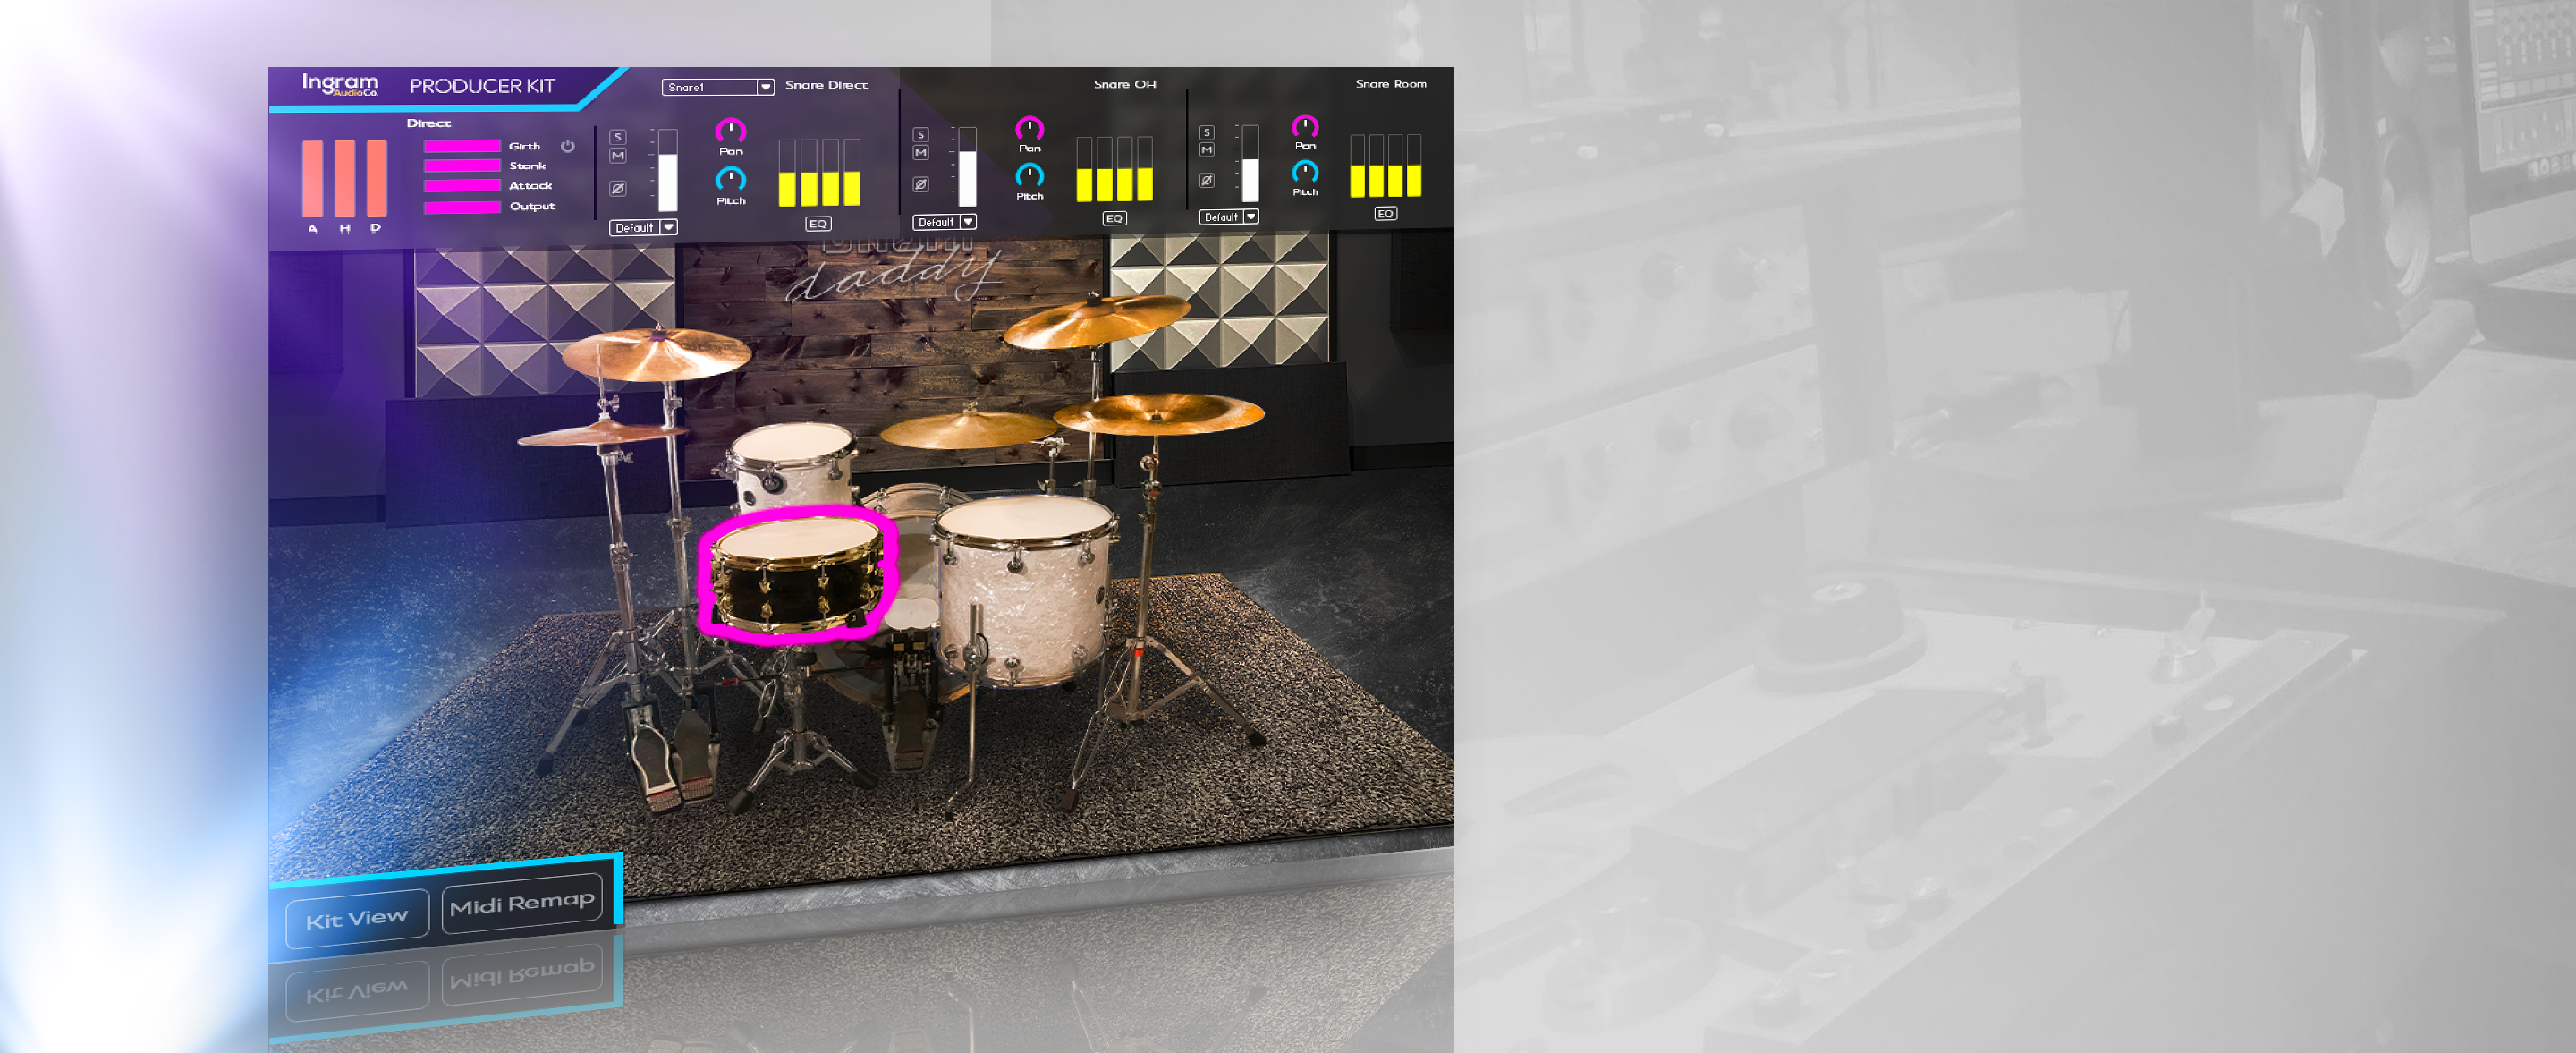
Task: Adjust the Snare Direct volume fader
Action: pos(668,170)
